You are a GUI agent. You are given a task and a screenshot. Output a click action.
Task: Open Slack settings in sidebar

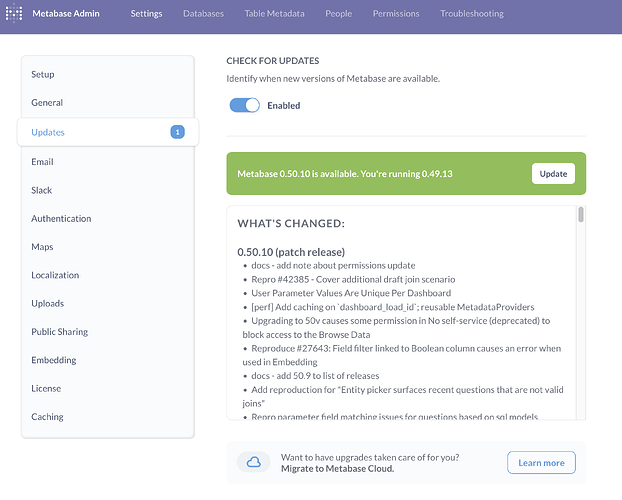(108, 190)
